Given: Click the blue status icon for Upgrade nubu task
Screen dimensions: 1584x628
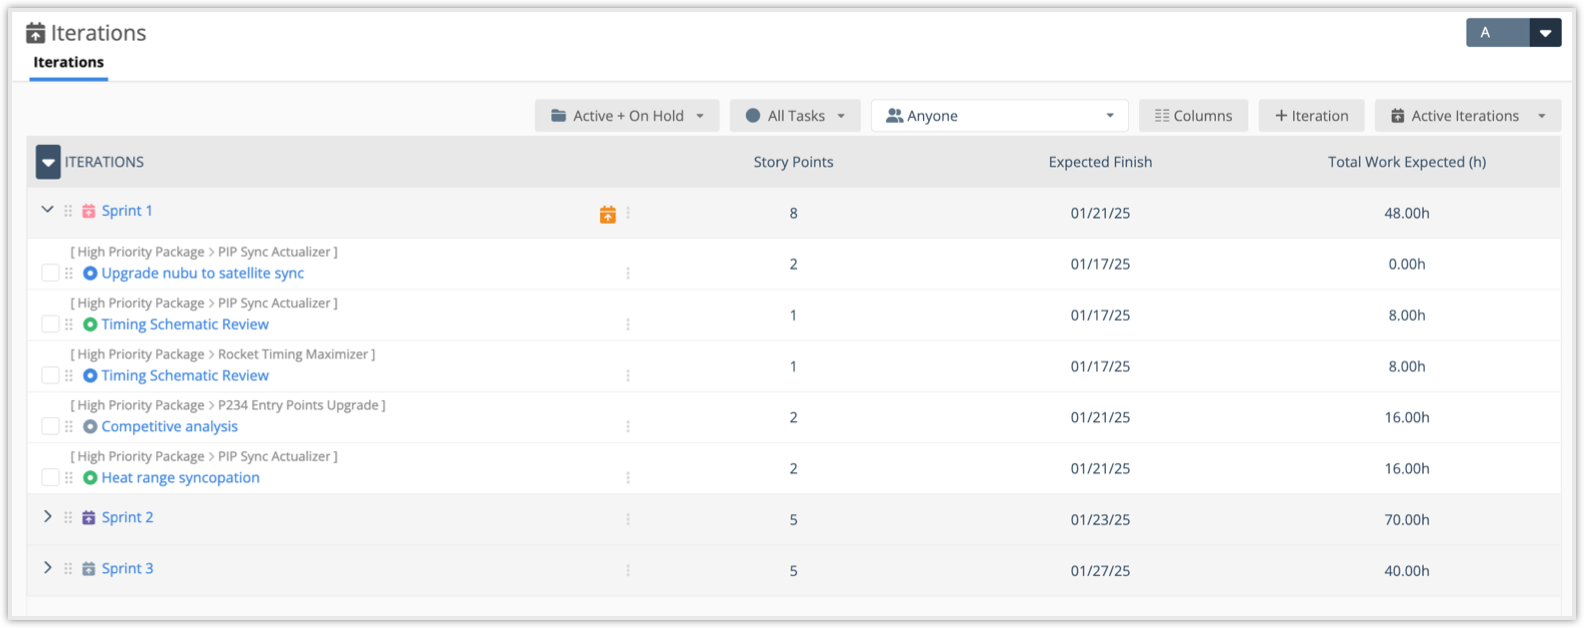Looking at the screenshot, I should click(x=90, y=273).
